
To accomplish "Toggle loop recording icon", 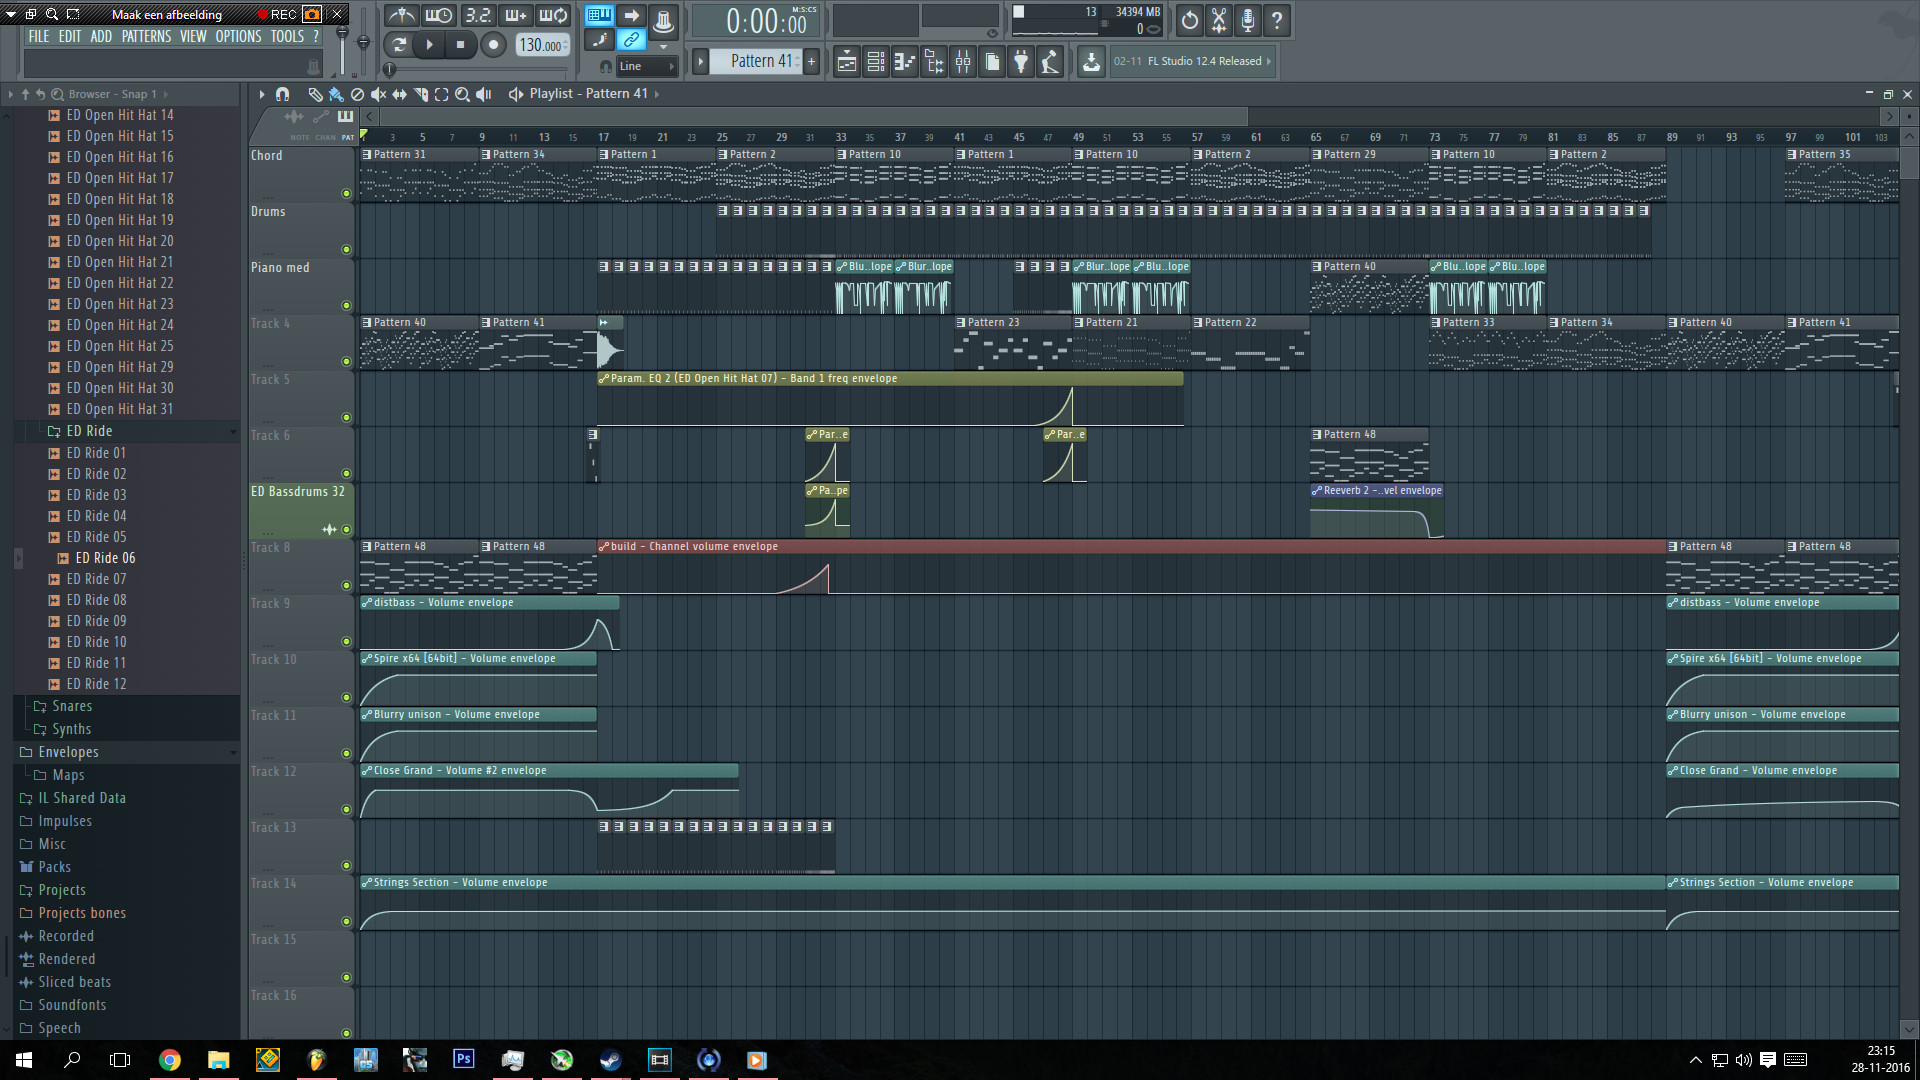I will [x=553, y=16].
